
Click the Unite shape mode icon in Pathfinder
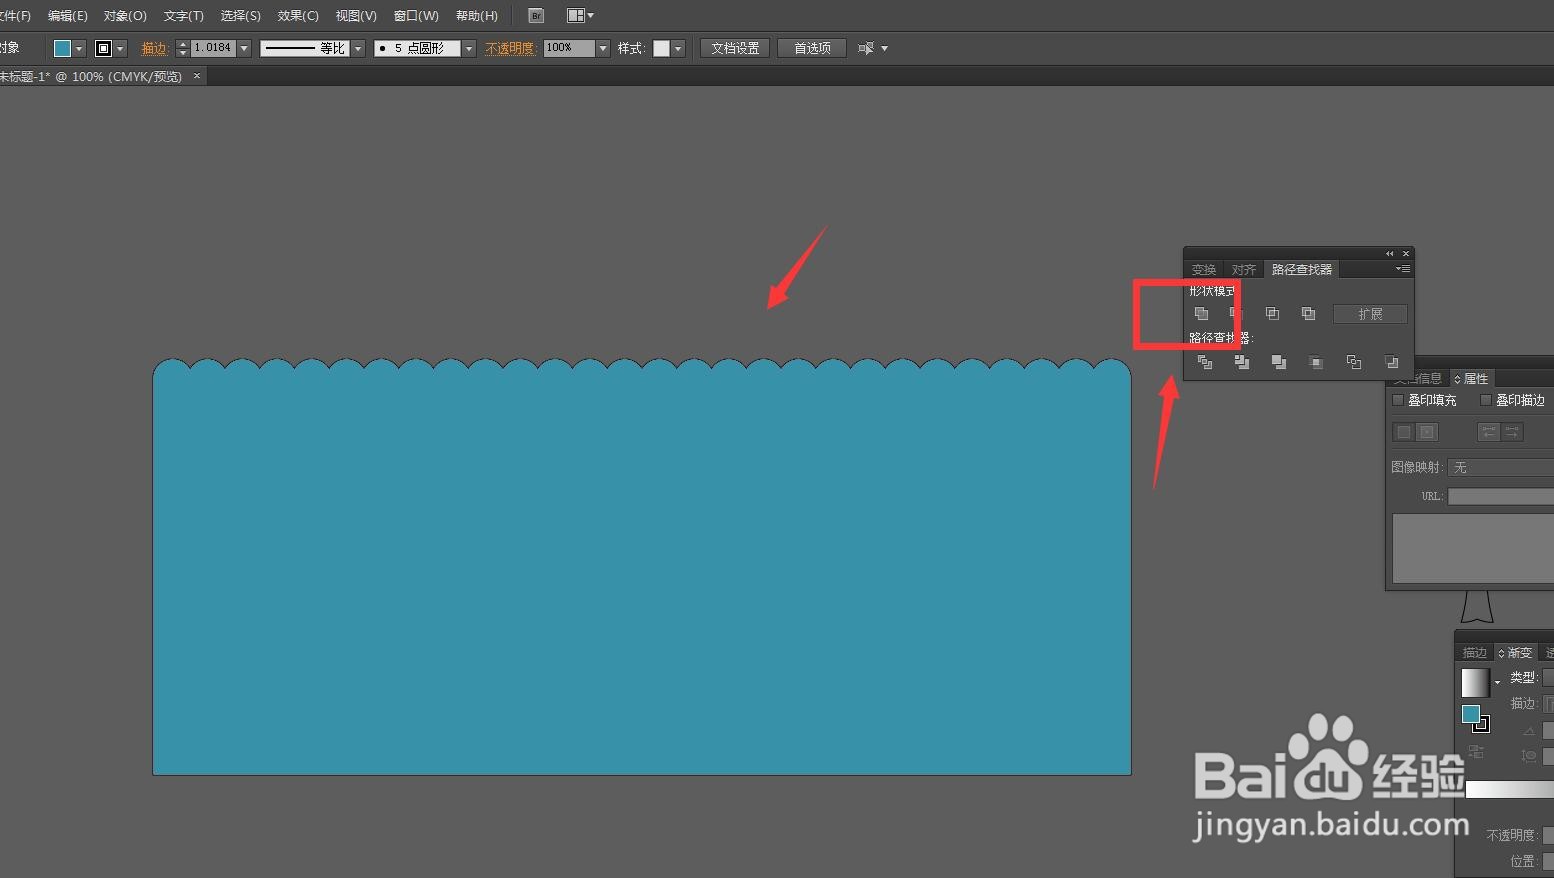(1201, 314)
